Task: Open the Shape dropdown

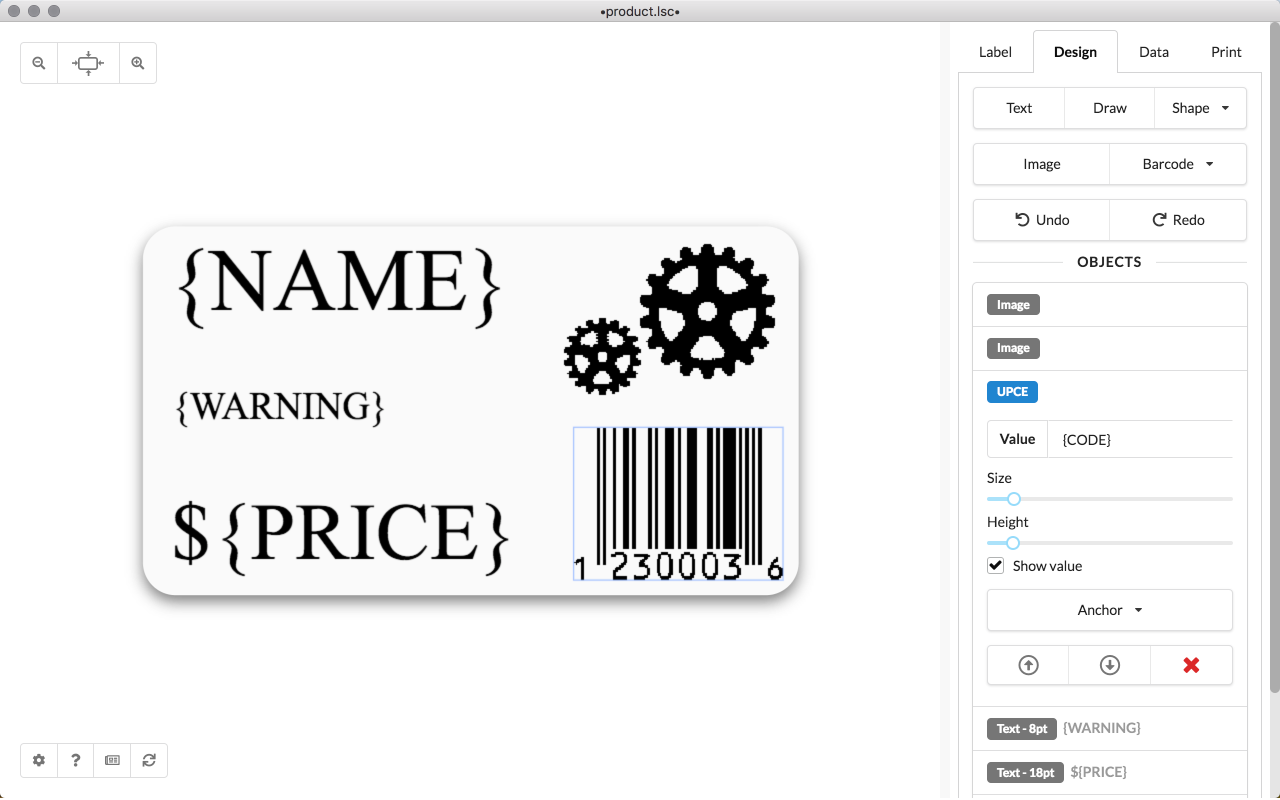Action: point(1200,108)
